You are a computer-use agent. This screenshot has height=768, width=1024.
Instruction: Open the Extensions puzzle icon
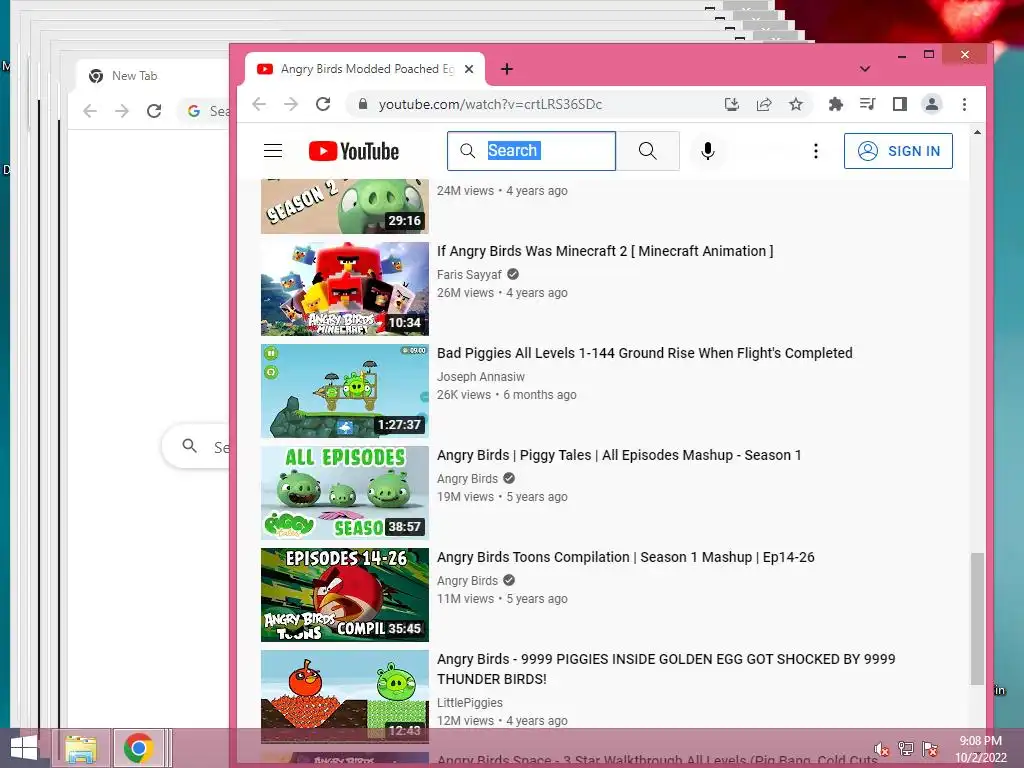coord(835,104)
